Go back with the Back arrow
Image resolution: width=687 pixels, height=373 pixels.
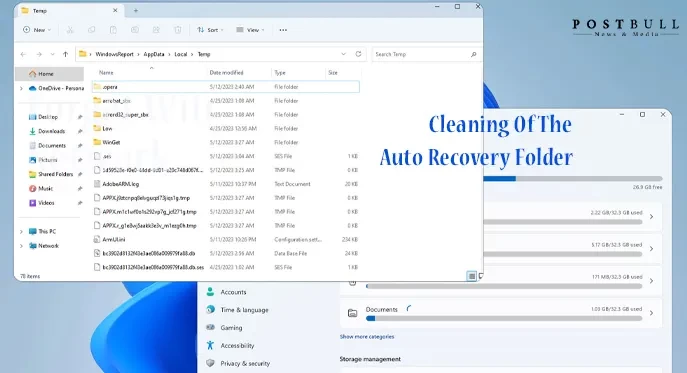23,54
